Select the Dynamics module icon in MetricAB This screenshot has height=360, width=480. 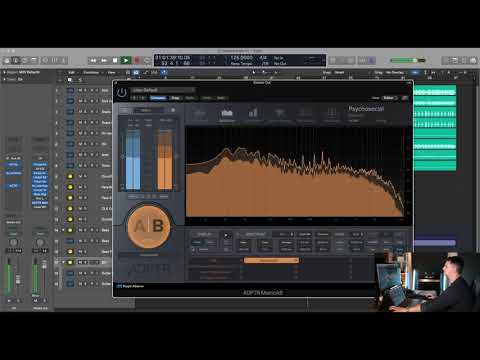tap(305, 114)
